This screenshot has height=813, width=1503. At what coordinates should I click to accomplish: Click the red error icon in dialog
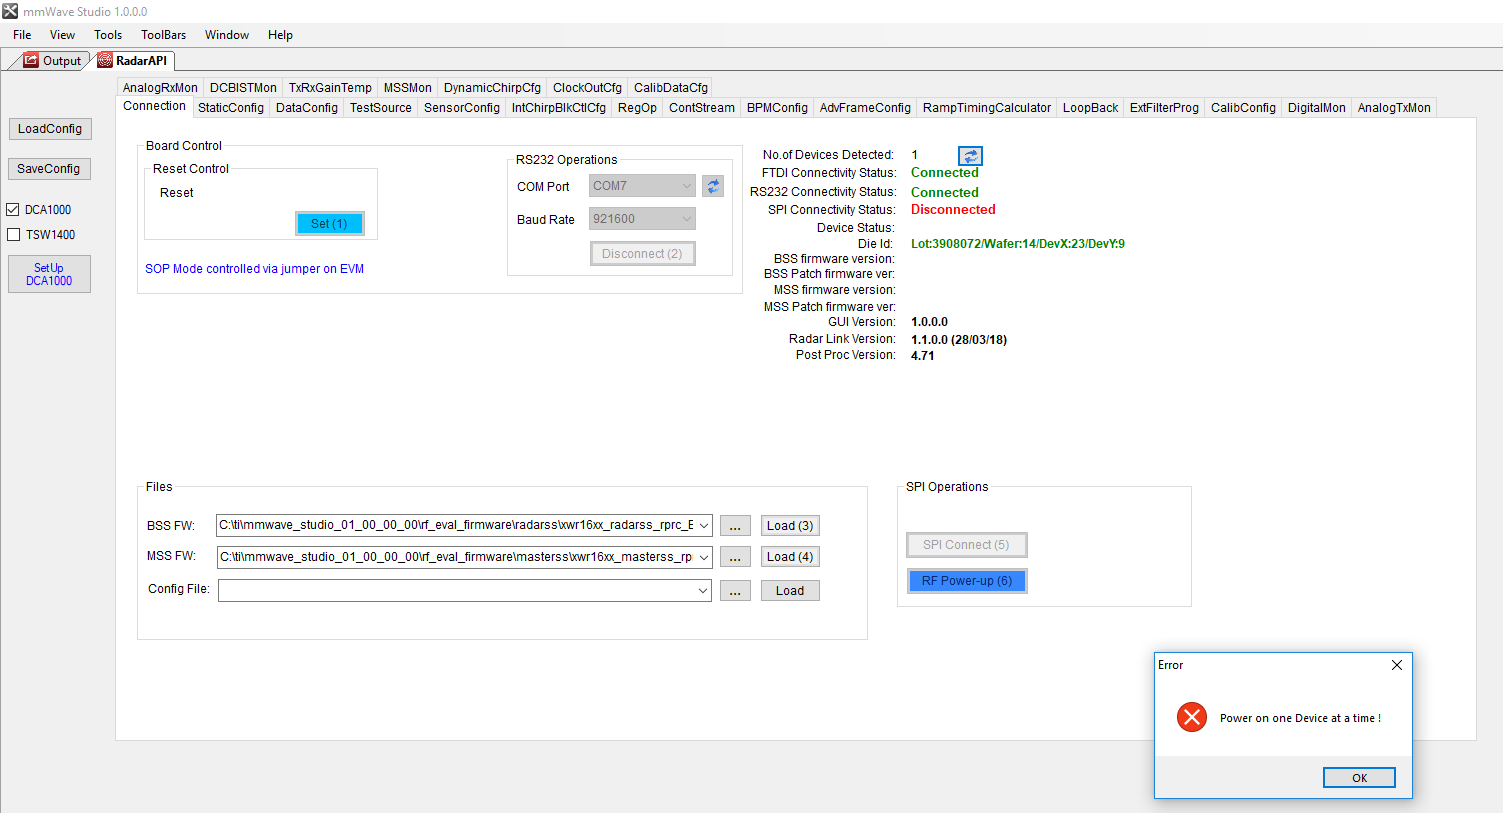point(1192,717)
